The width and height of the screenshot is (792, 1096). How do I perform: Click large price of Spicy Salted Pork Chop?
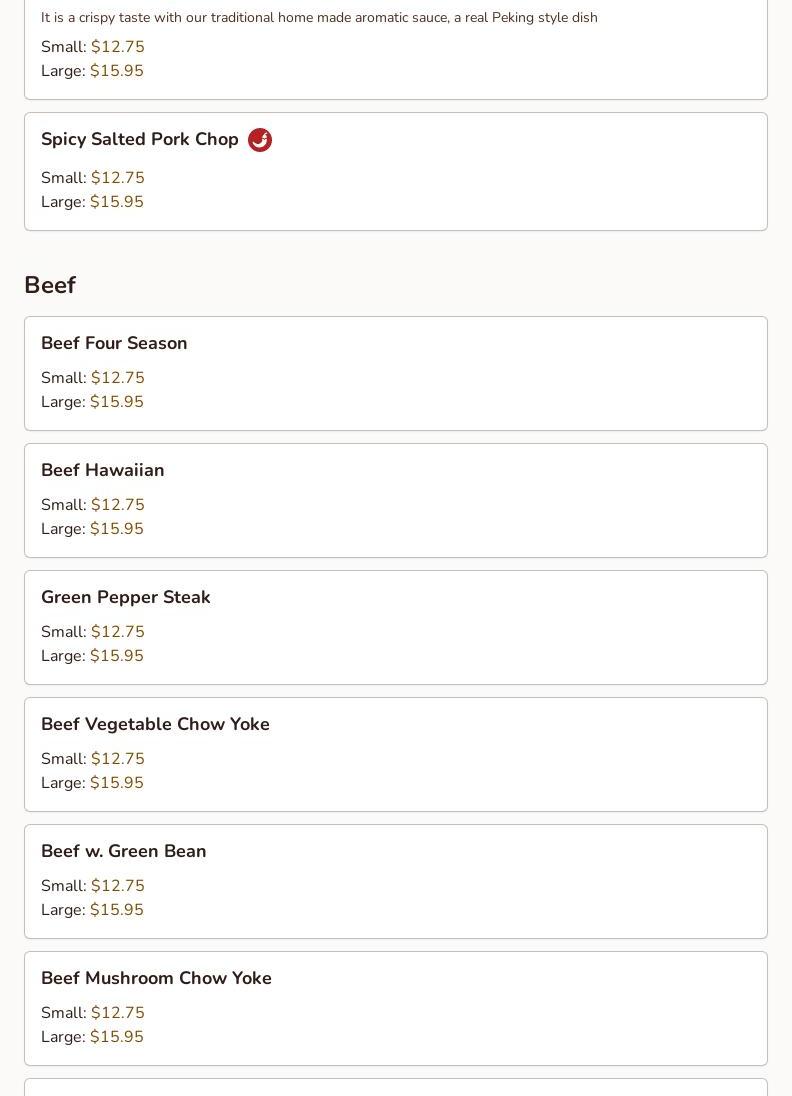tap(117, 202)
